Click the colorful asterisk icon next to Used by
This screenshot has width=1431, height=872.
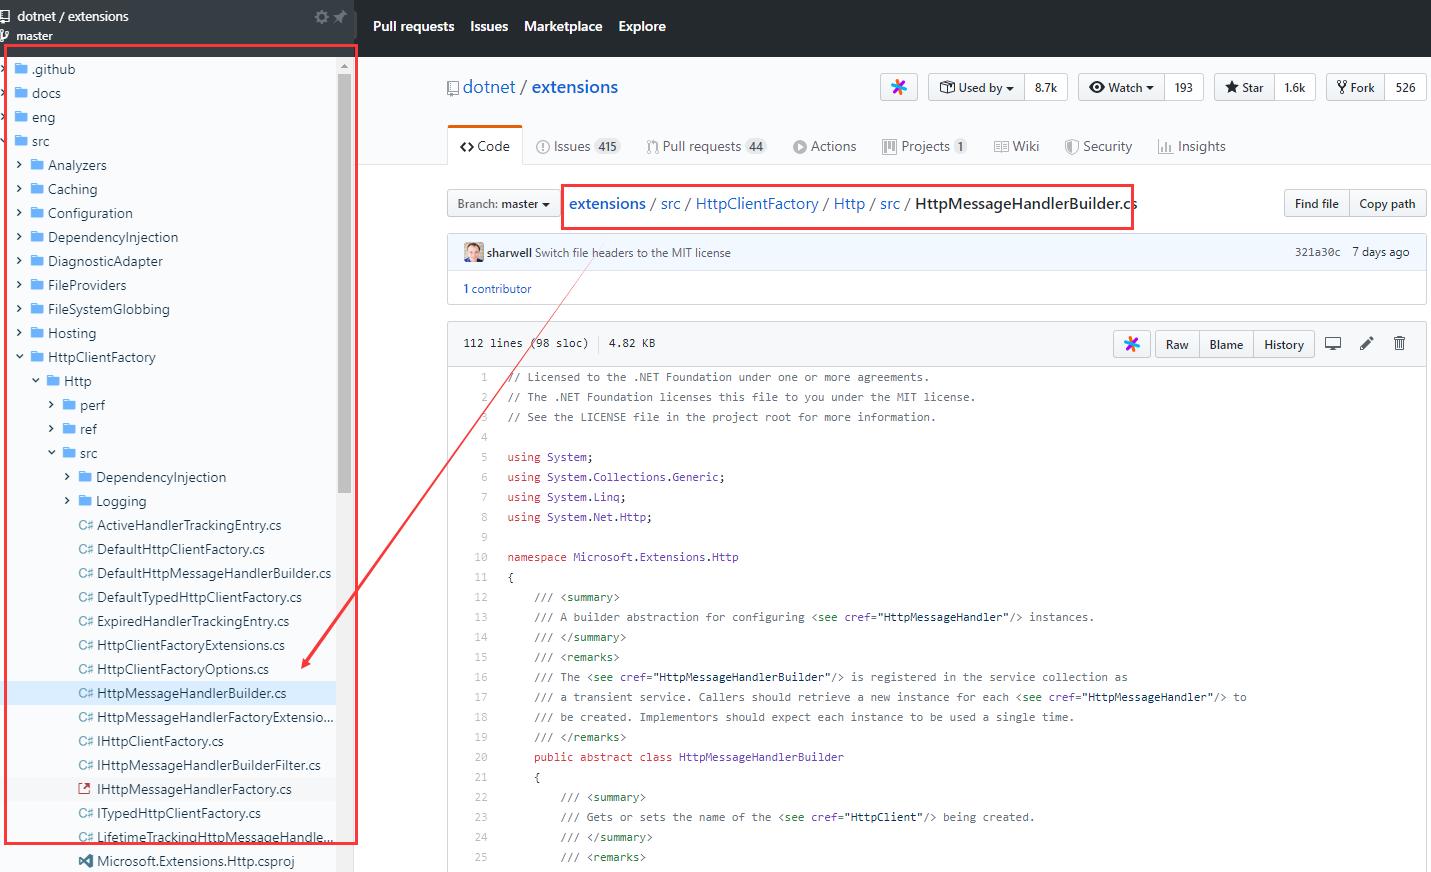coord(898,87)
